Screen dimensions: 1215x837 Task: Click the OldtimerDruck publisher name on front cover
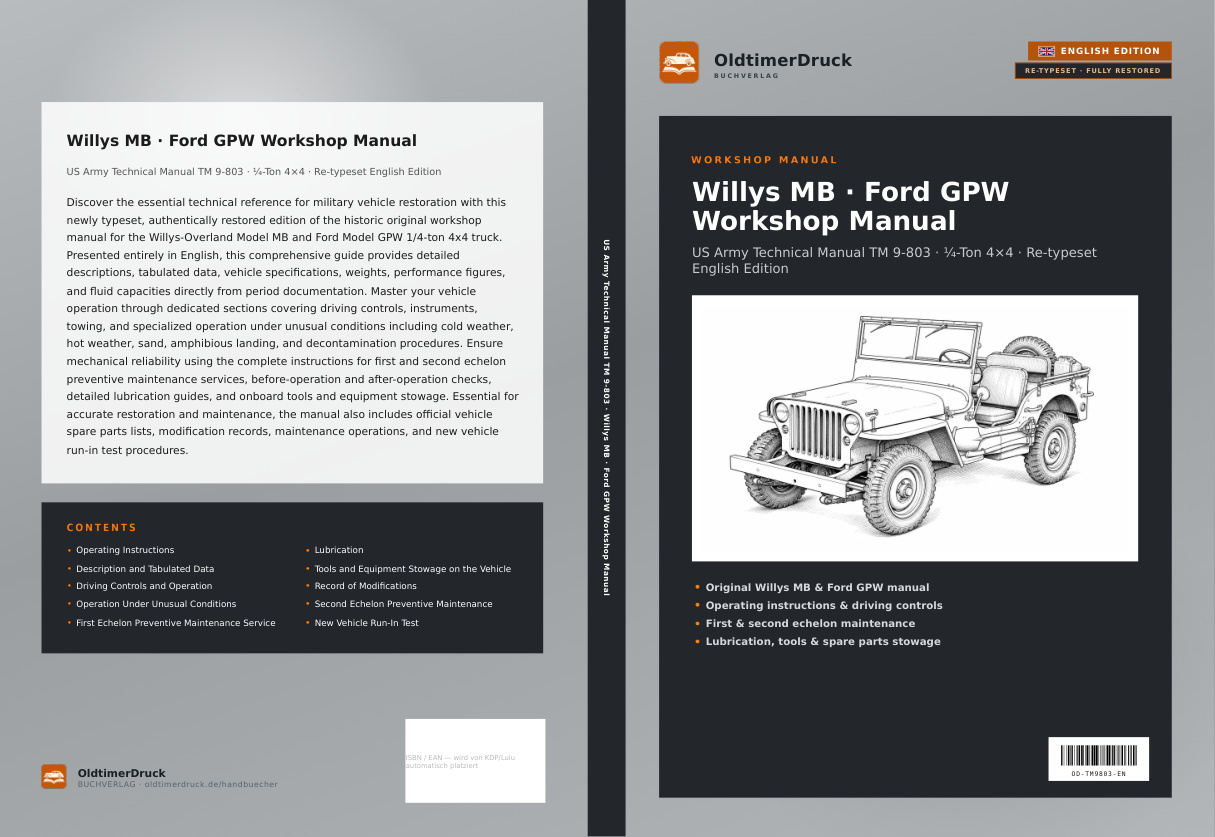(x=783, y=60)
